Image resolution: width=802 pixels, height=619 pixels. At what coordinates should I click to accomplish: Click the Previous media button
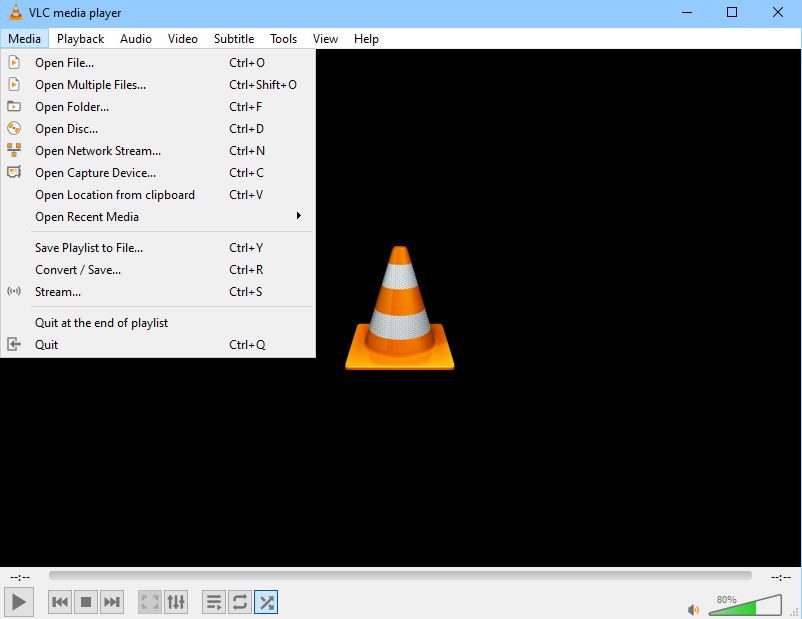[60, 602]
